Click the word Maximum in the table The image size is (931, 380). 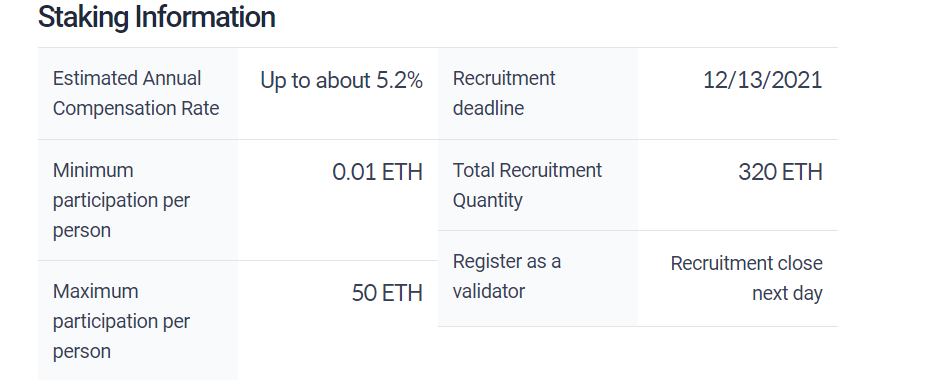pyautogui.click(x=95, y=292)
